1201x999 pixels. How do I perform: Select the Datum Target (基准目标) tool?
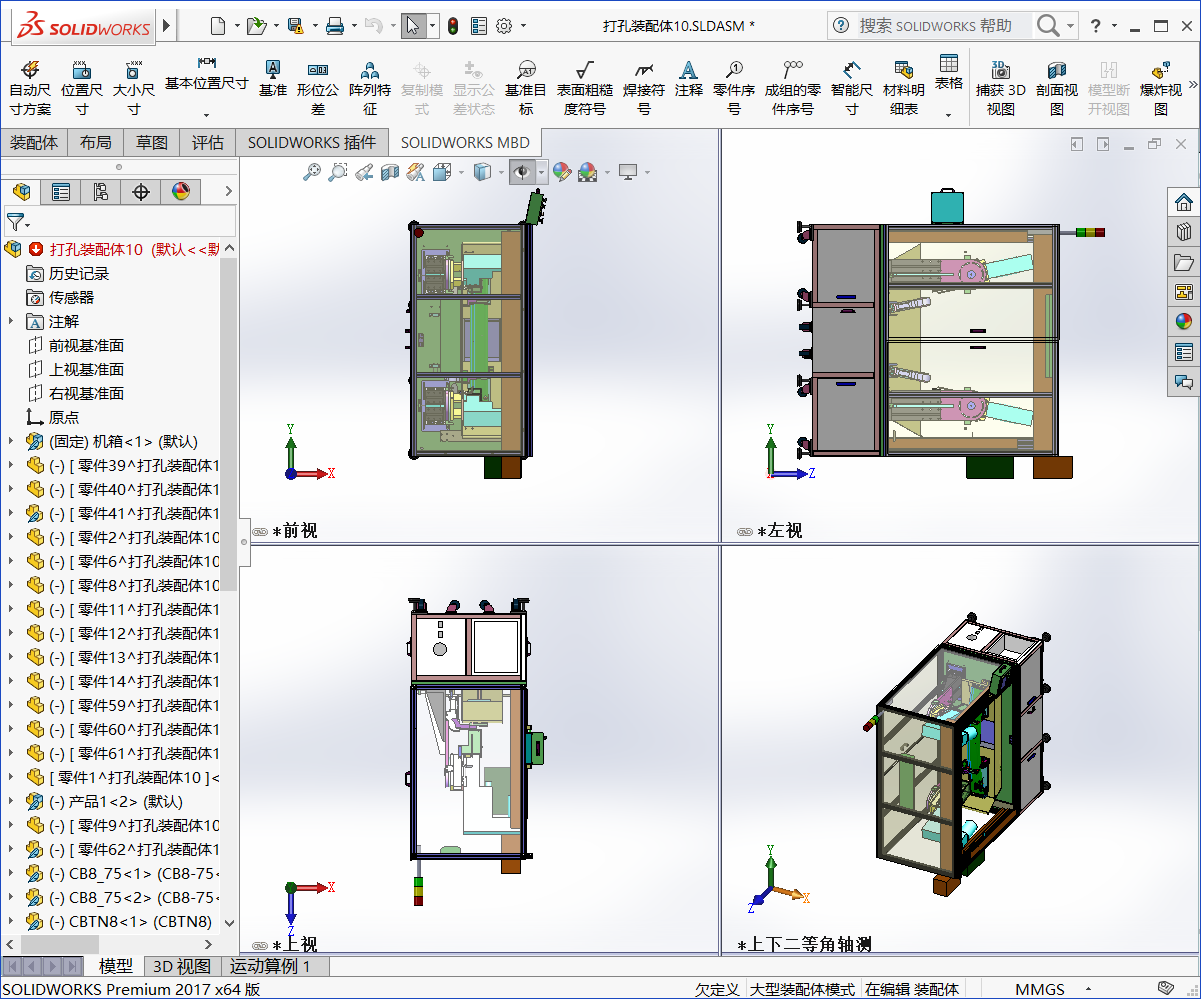tap(526, 86)
